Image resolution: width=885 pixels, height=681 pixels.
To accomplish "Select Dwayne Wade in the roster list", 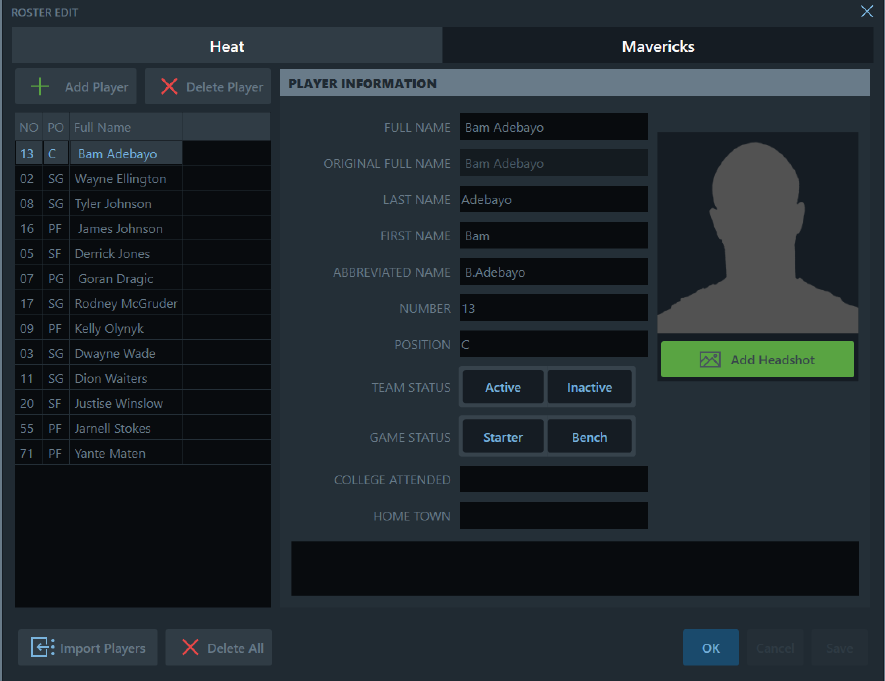I will [x=115, y=353].
